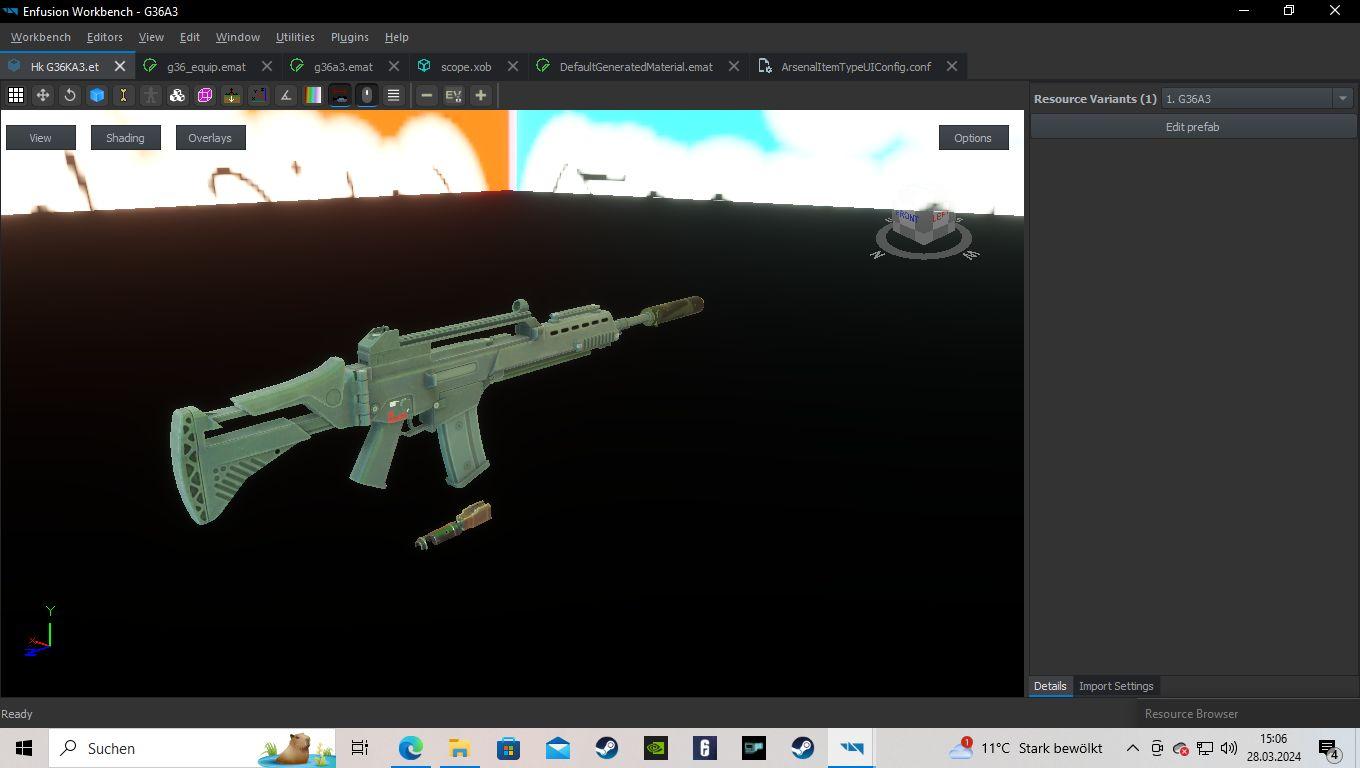
Task: Close the Hk G36KA3.et tab
Action: coord(120,66)
